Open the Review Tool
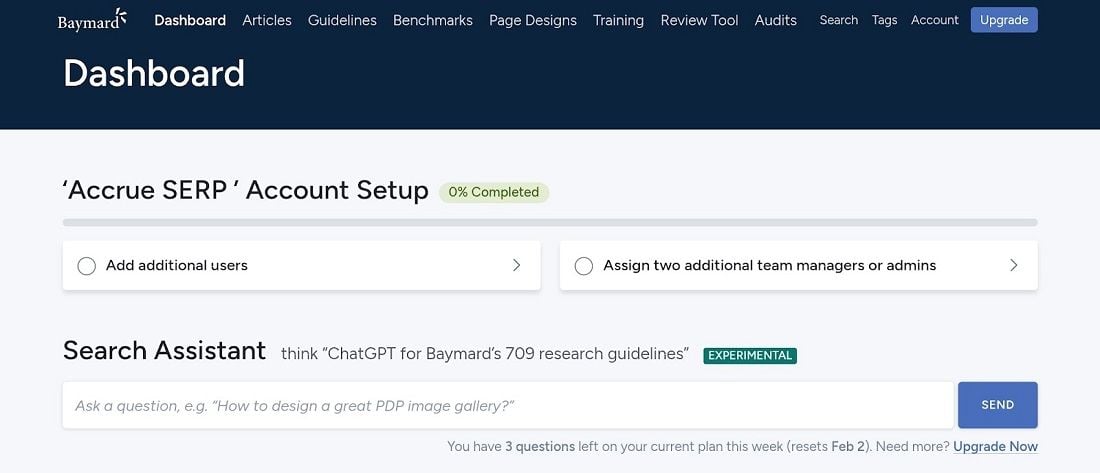This screenshot has width=1100, height=473. [698, 20]
